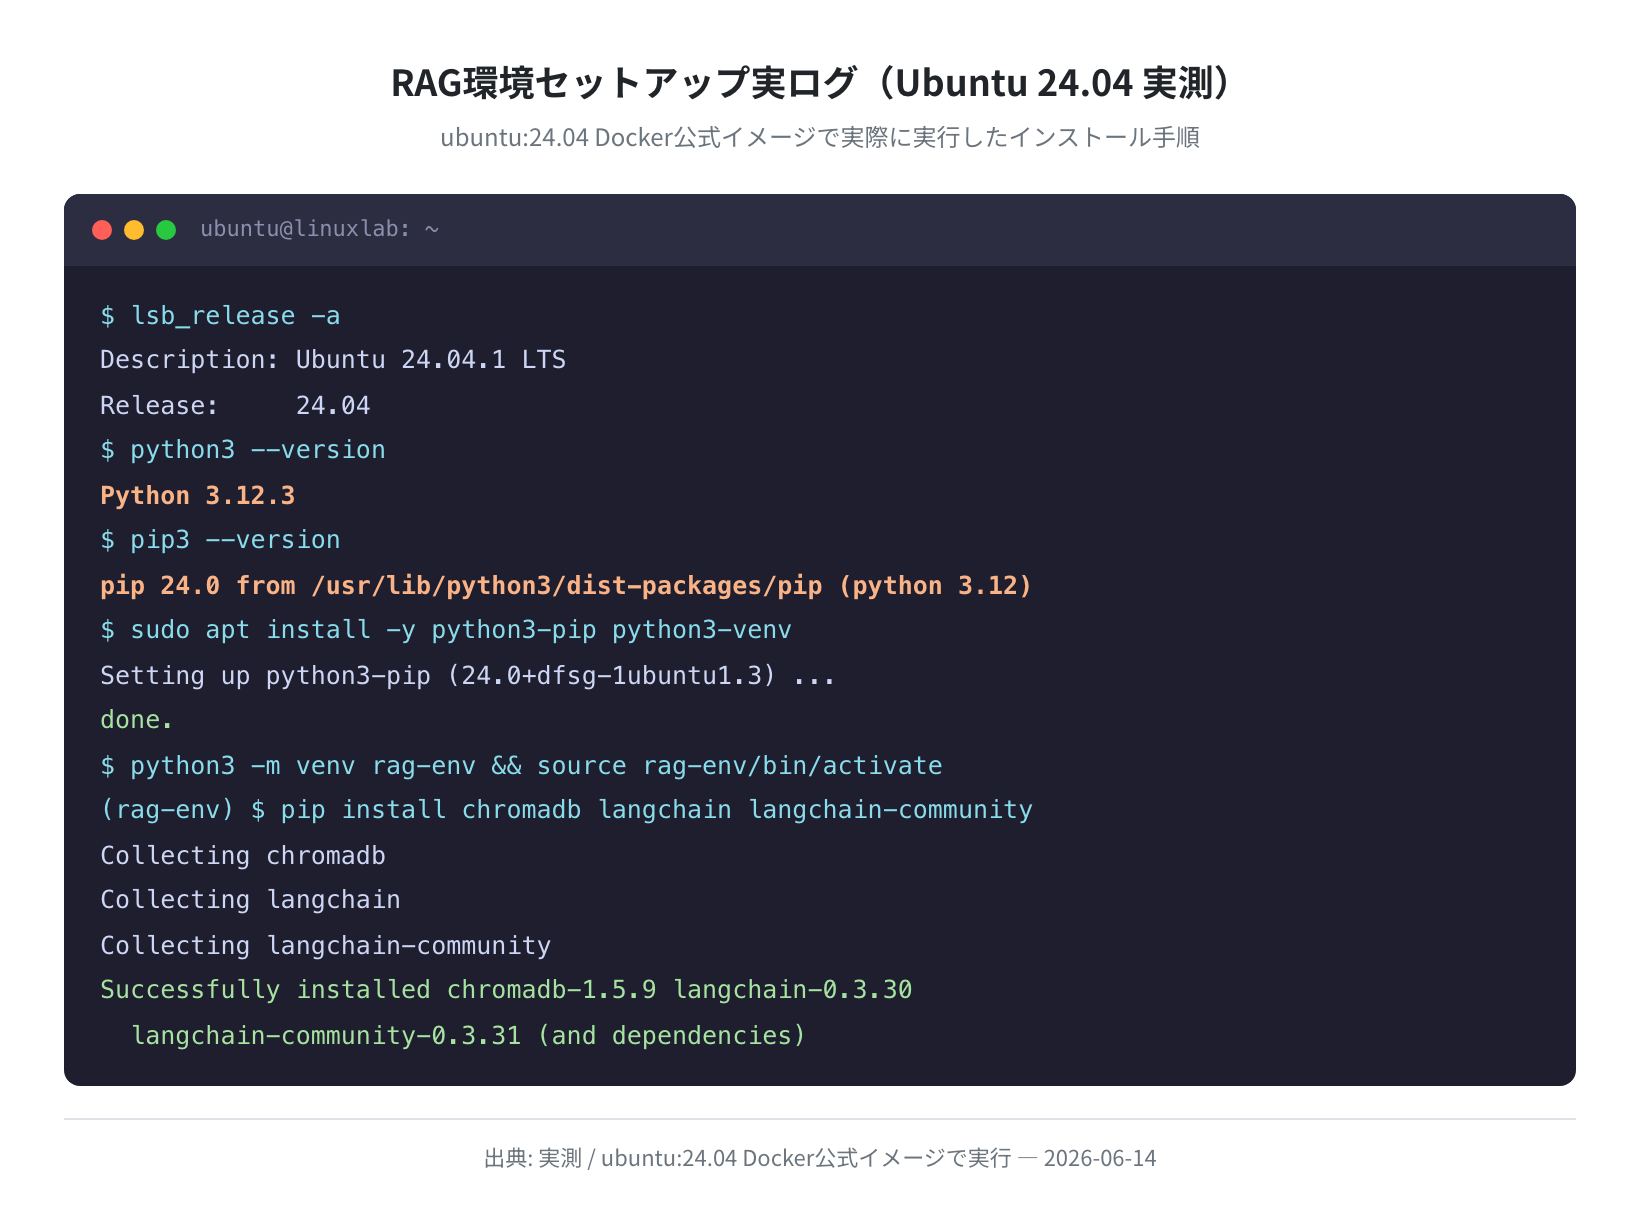
Task: Click the footer source line '出典: 実測'
Action: click(x=820, y=1158)
